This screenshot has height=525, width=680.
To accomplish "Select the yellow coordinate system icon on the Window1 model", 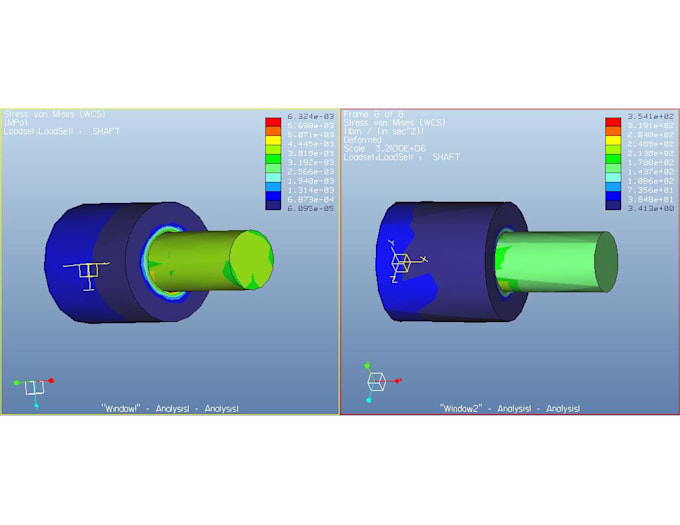I will pyautogui.click(x=86, y=276).
